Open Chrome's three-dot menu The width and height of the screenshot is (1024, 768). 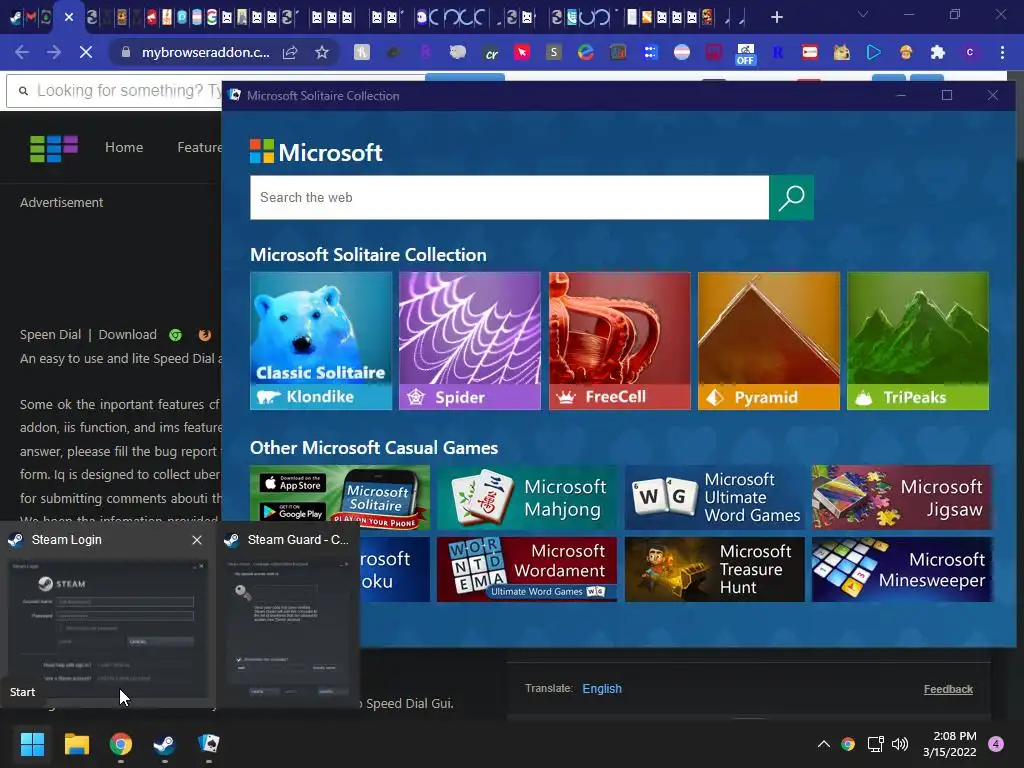(x=1002, y=52)
